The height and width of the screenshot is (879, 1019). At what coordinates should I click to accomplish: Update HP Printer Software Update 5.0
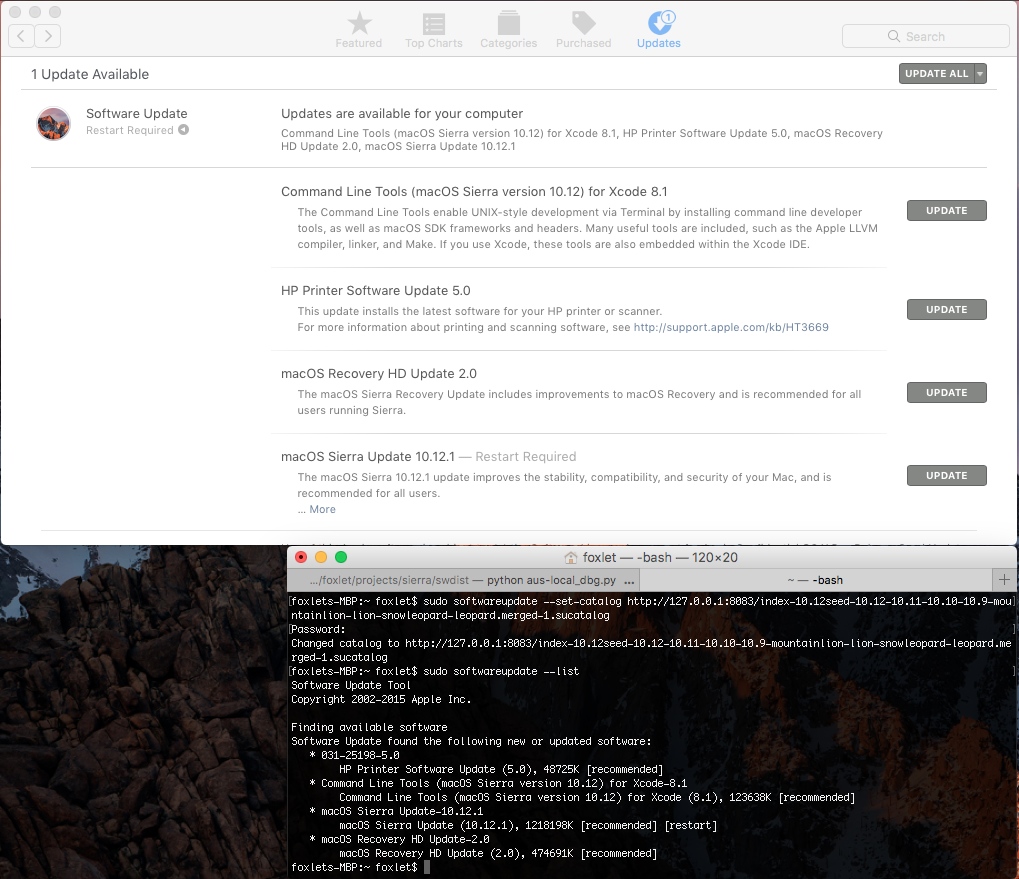[x=946, y=309]
